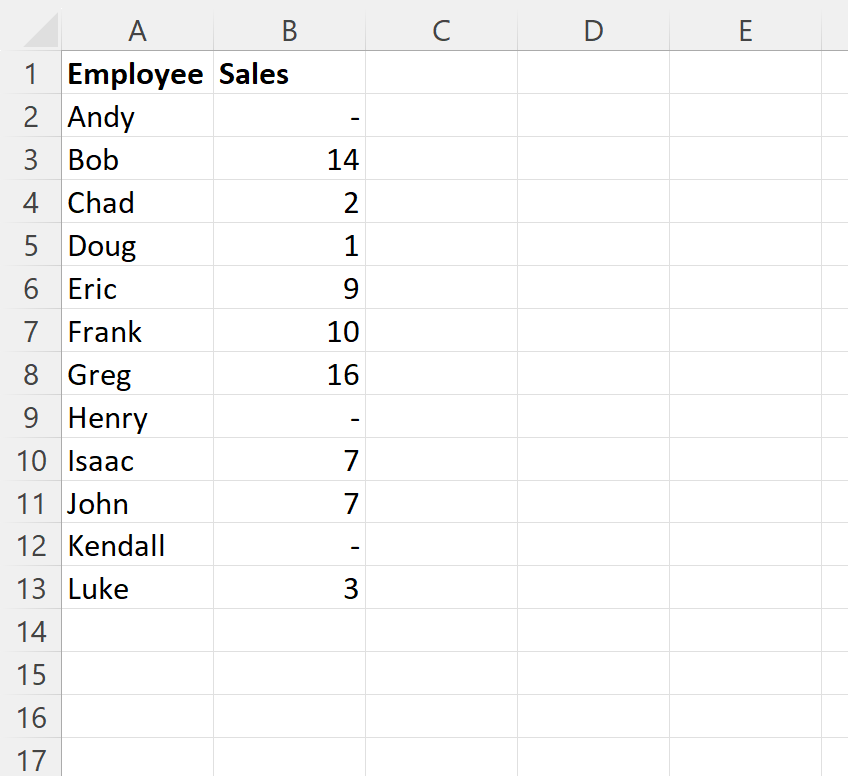848x776 pixels.
Task: Click column E header
Action: coord(745,31)
